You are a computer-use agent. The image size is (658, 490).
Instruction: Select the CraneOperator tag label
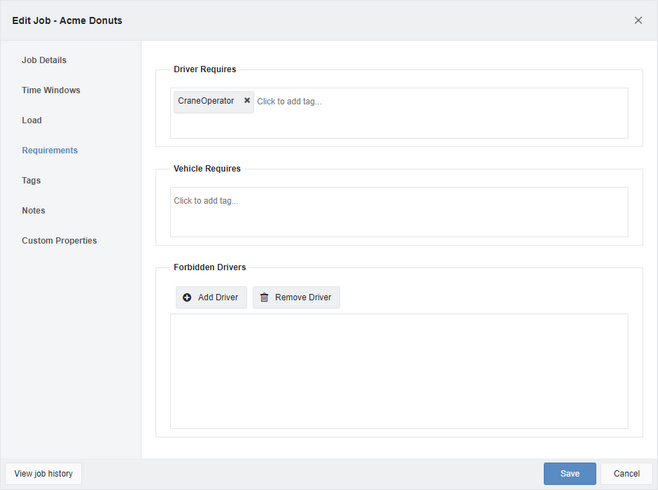206,101
